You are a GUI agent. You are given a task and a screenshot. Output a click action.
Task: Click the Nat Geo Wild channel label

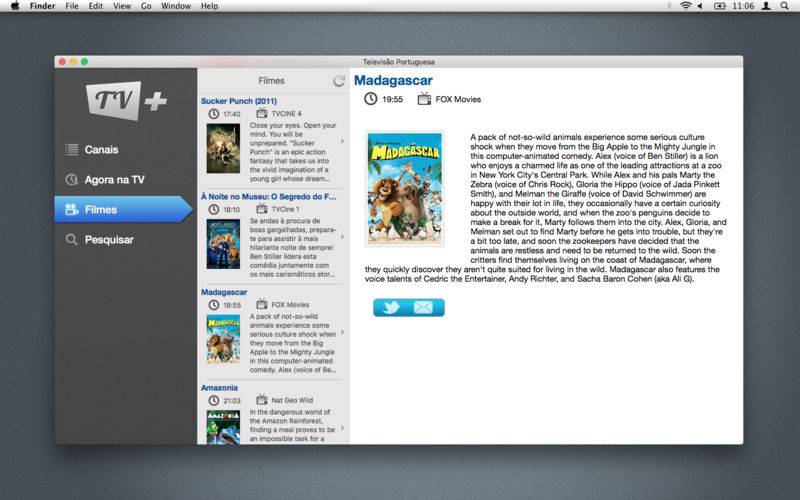pyautogui.click(x=292, y=401)
